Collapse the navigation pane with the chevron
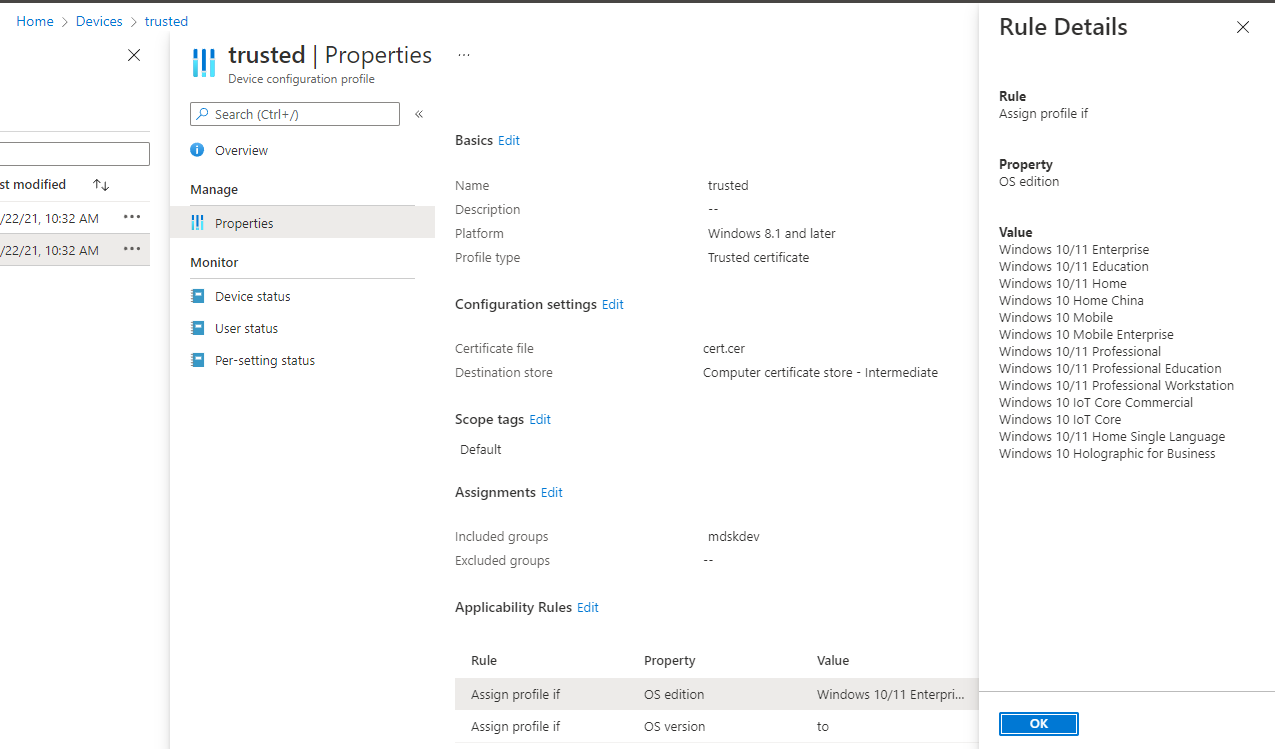1275x749 pixels. [x=419, y=114]
